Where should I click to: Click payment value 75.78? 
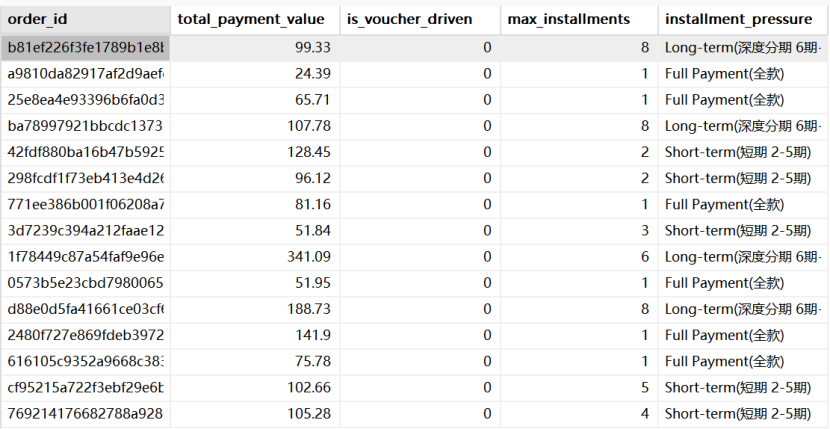255,361
